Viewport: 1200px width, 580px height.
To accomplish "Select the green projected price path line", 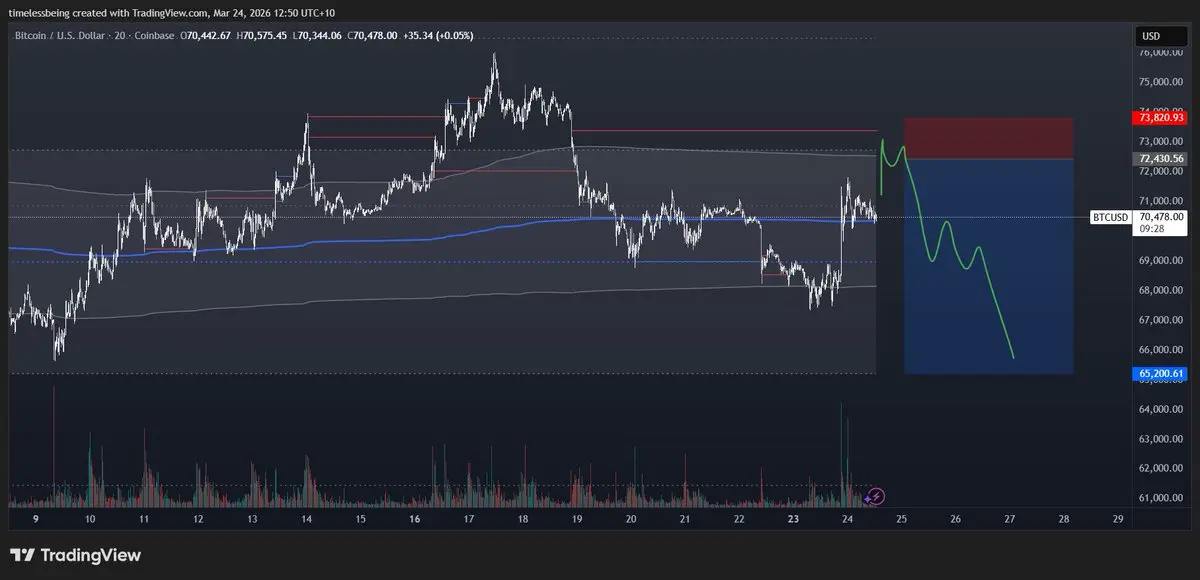I will tap(945, 247).
